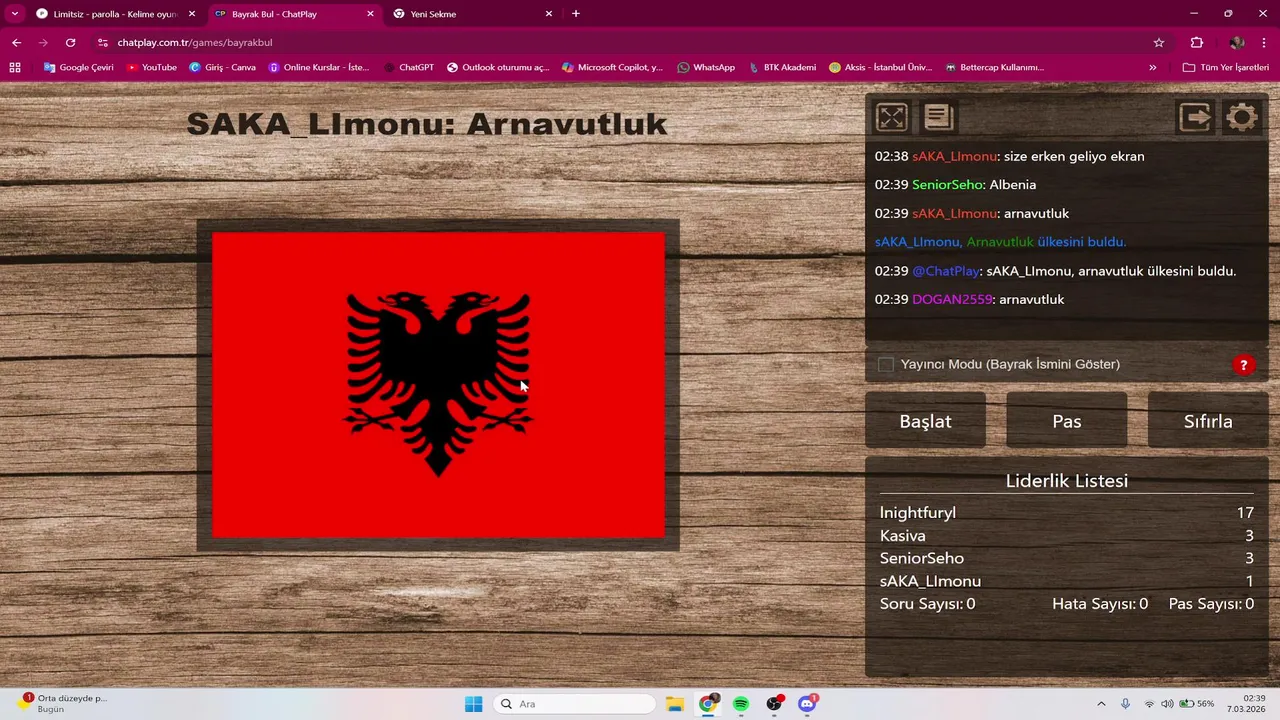The width and height of the screenshot is (1280, 720).
Task: Start the game with Başlat
Action: tap(925, 421)
